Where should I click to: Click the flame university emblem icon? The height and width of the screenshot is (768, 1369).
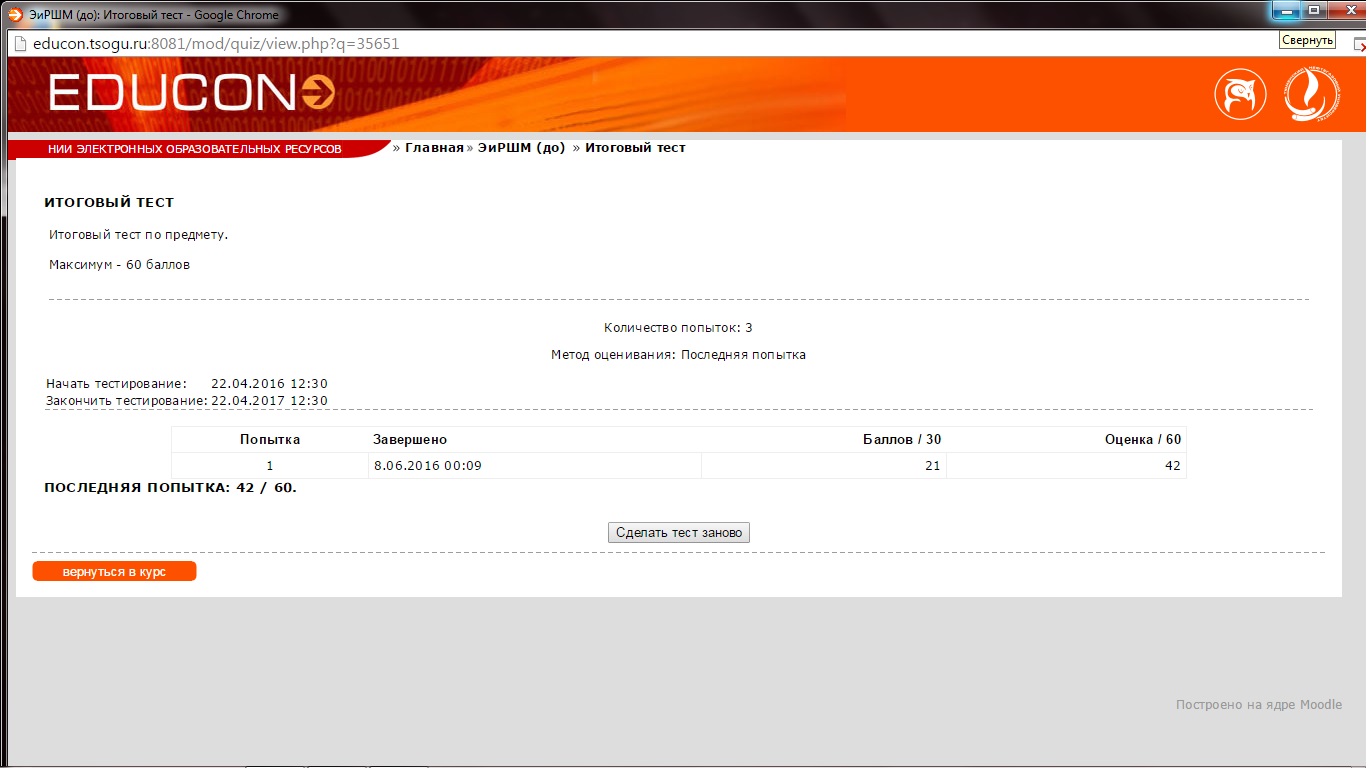(1309, 95)
